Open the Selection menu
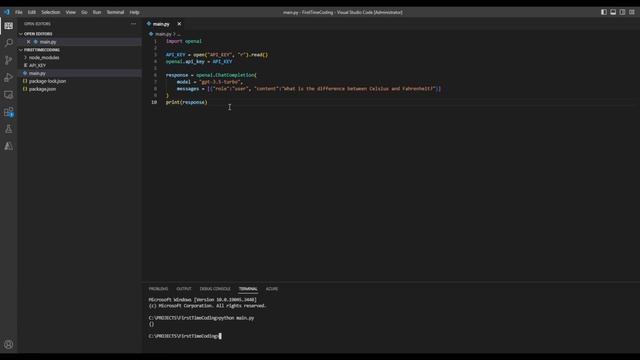The height and width of the screenshot is (360, 640). coord(51,12)
